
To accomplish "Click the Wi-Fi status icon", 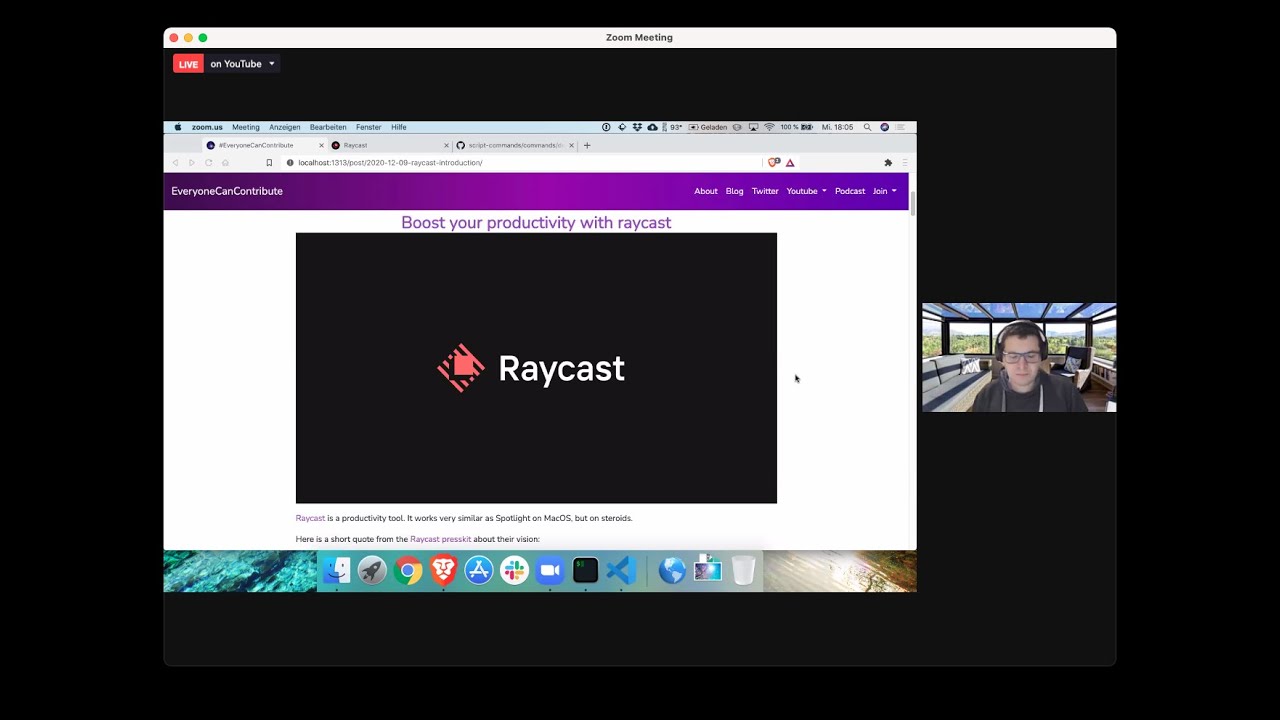I will [769, 127].
